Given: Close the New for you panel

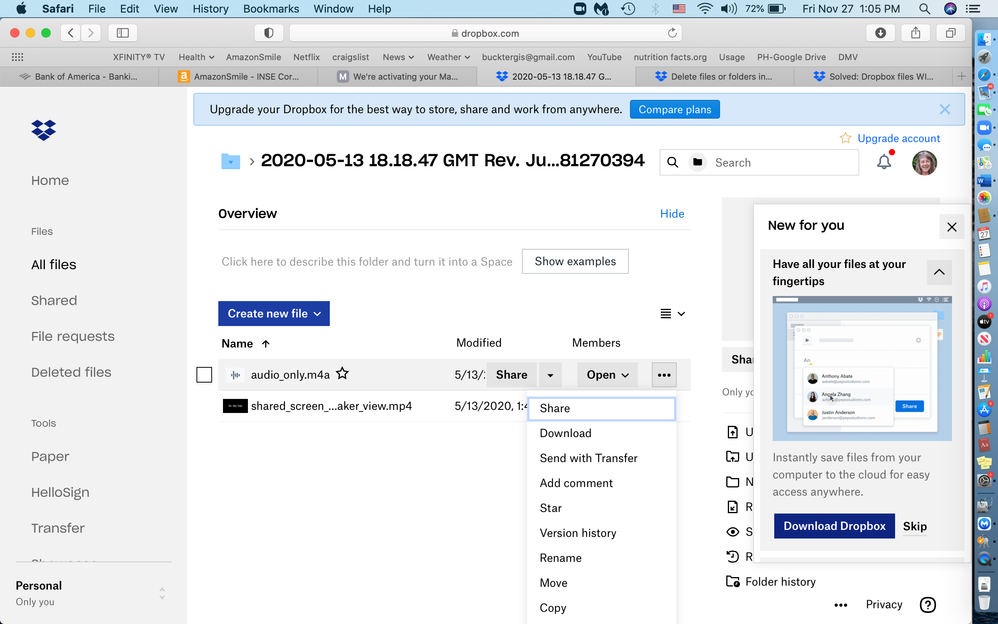Looking at the screenshot, I should (x=952, y=227).
